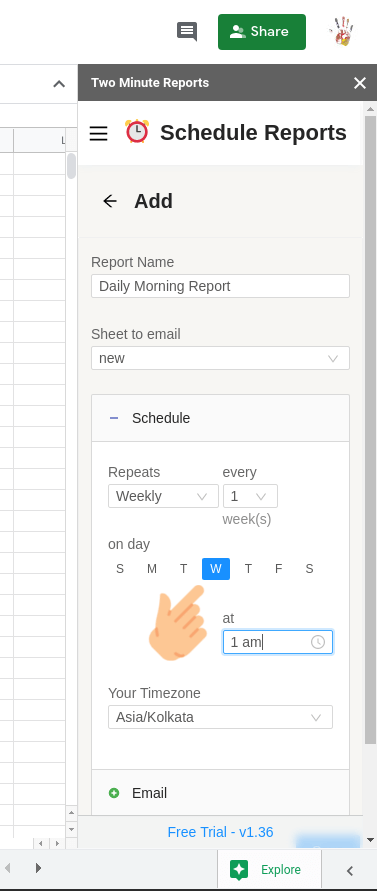Click the Report Name input field

[x=220, y=286]
